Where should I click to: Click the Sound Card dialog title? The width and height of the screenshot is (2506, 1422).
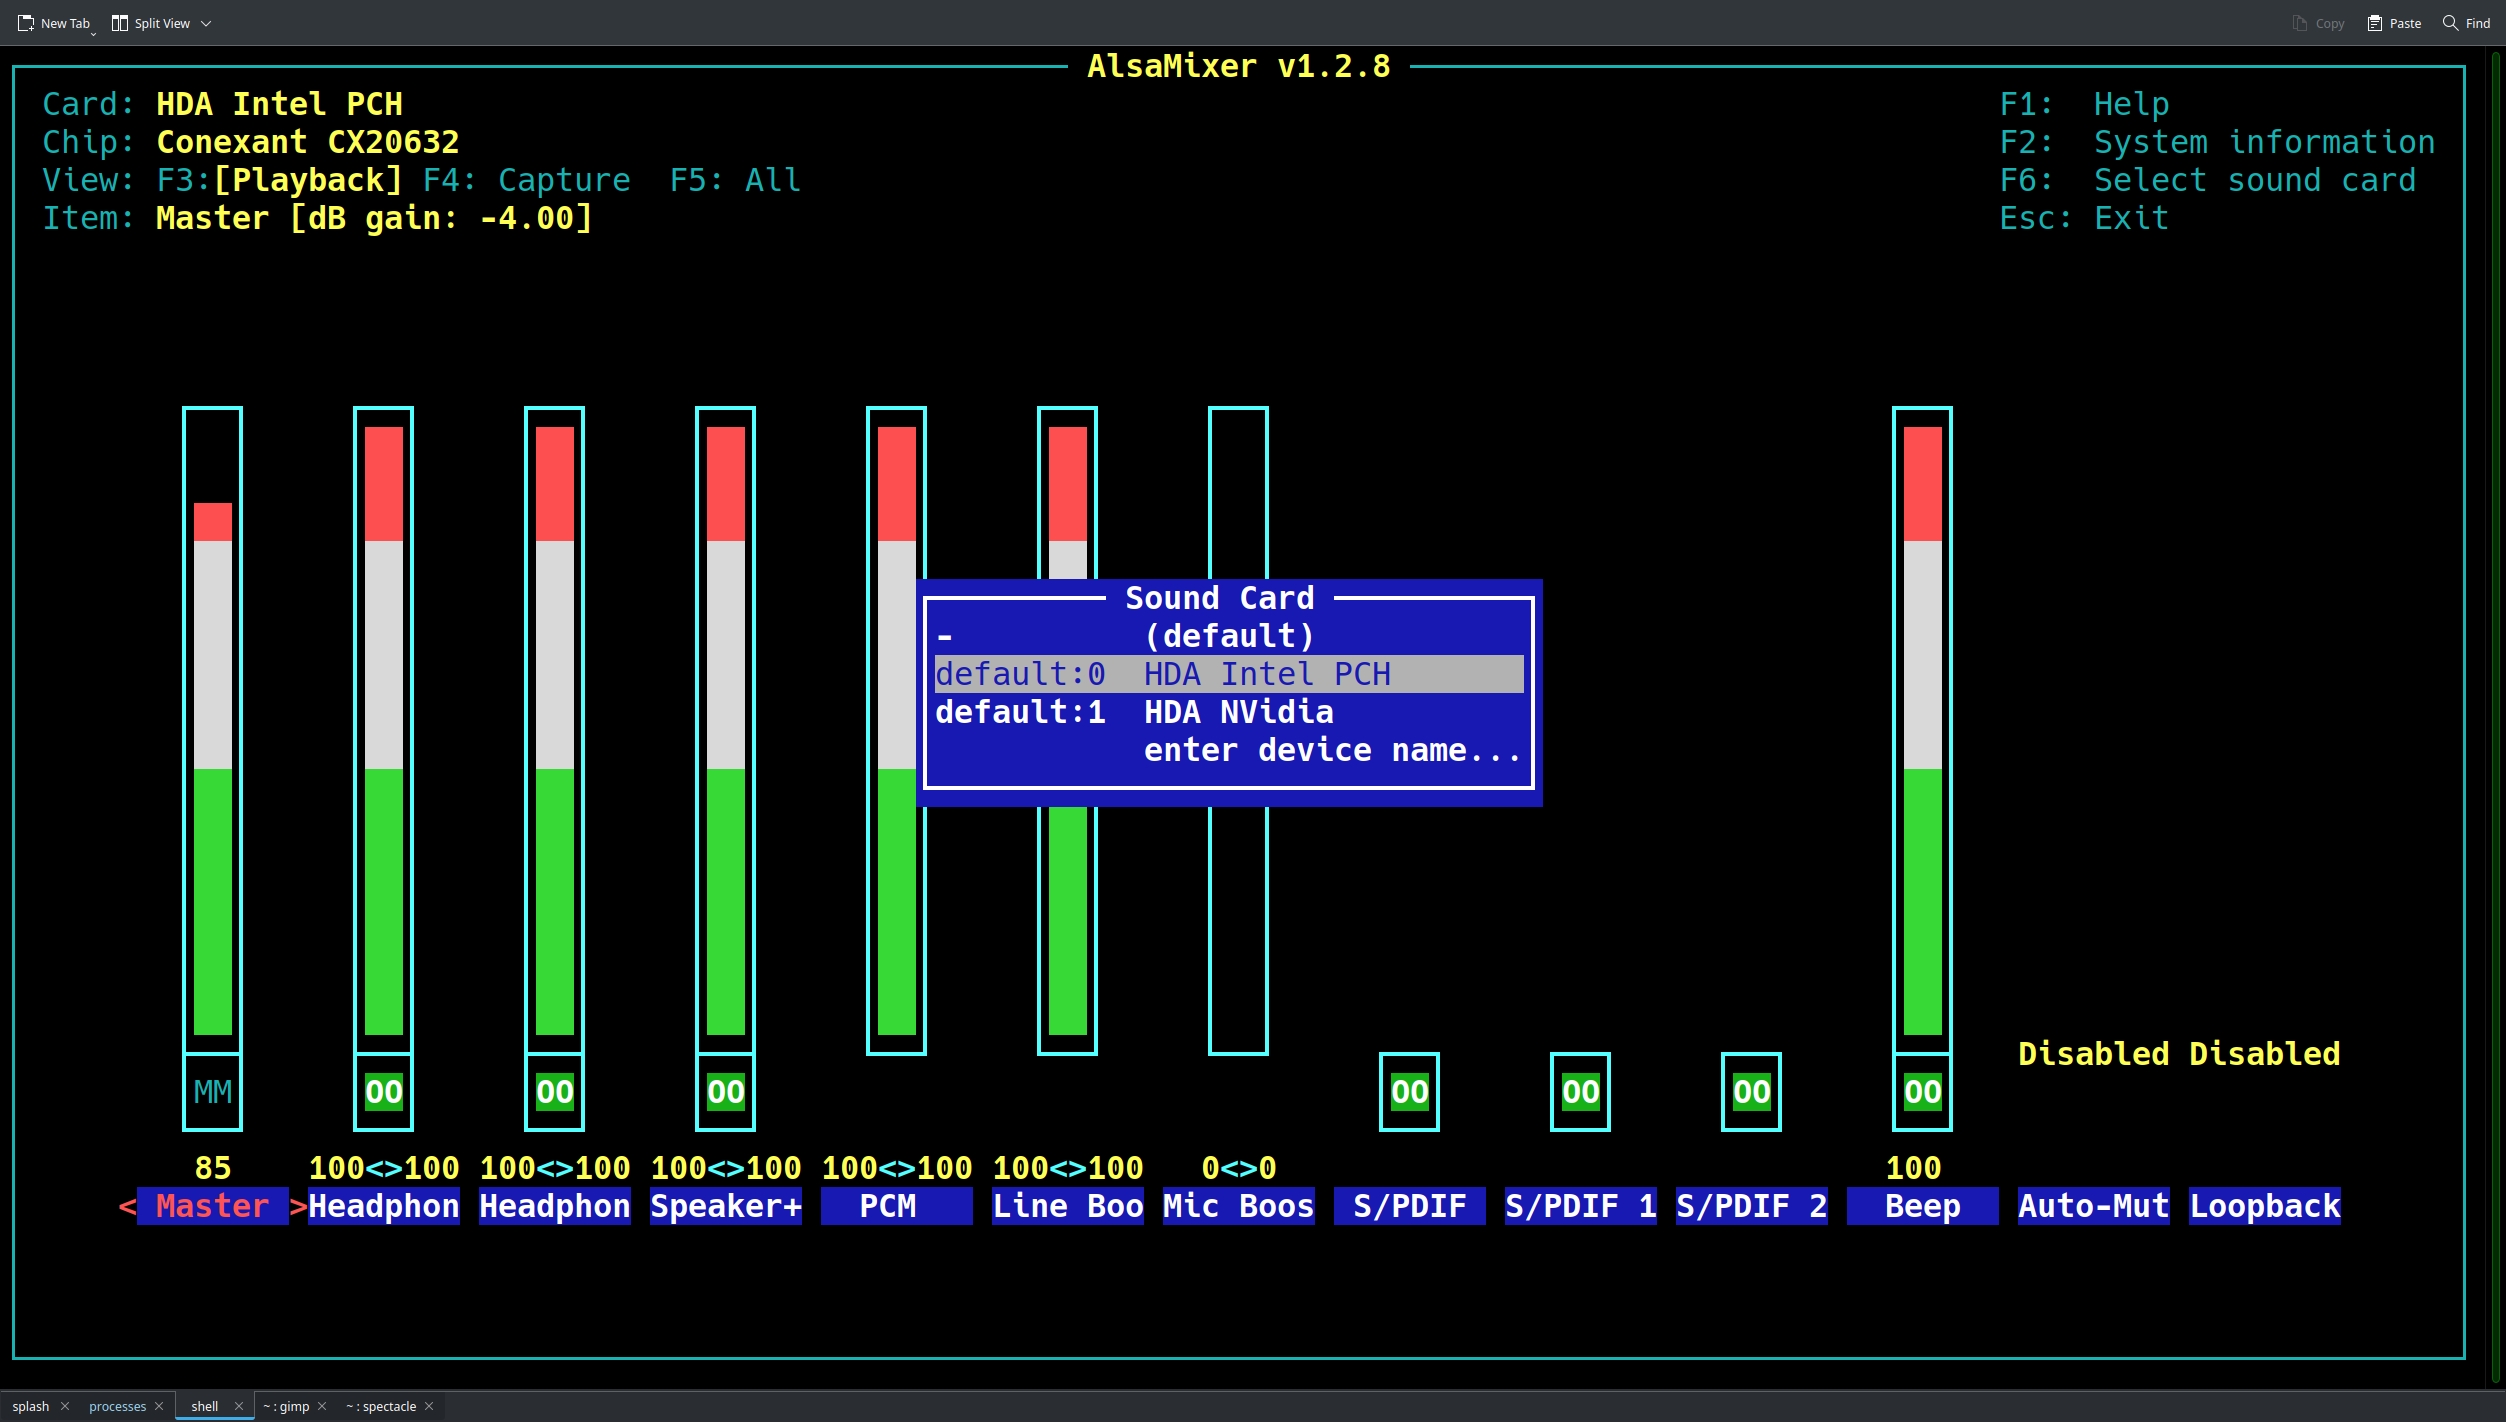[x=1220, y=598]
